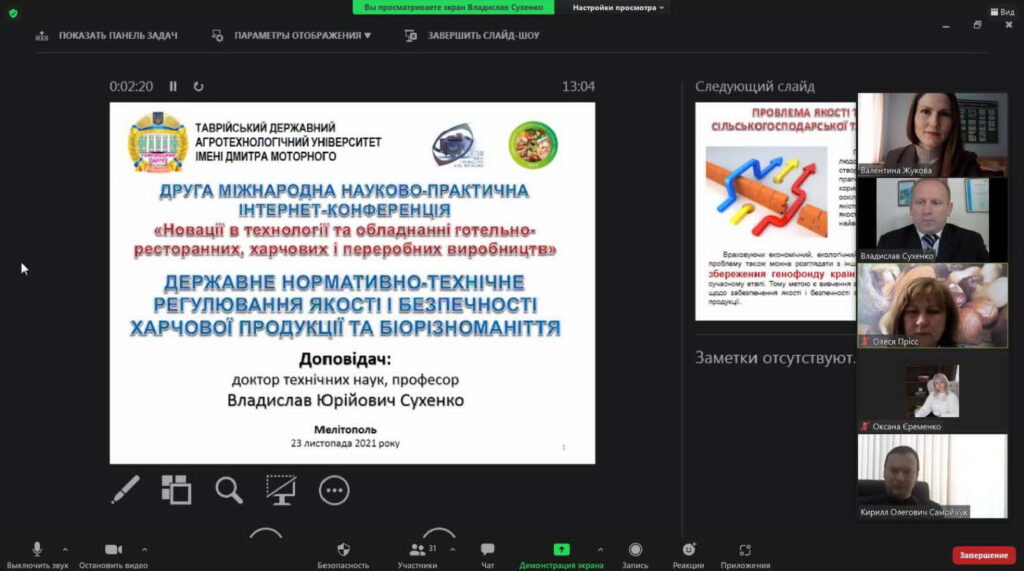The width and height of the screenshot is (1024, 571).
Task: Expand share screen options arrow
Action: (600, 549)
